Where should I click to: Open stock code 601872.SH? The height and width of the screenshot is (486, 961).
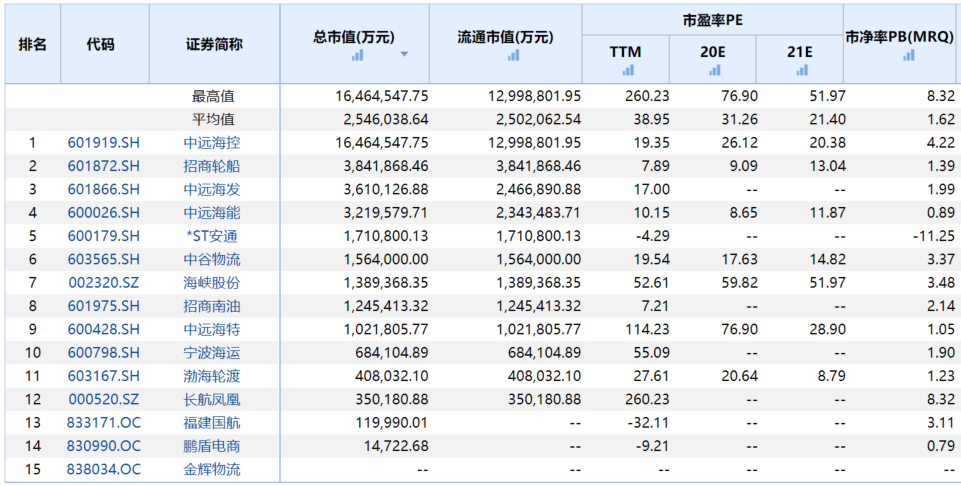(104, 166)
